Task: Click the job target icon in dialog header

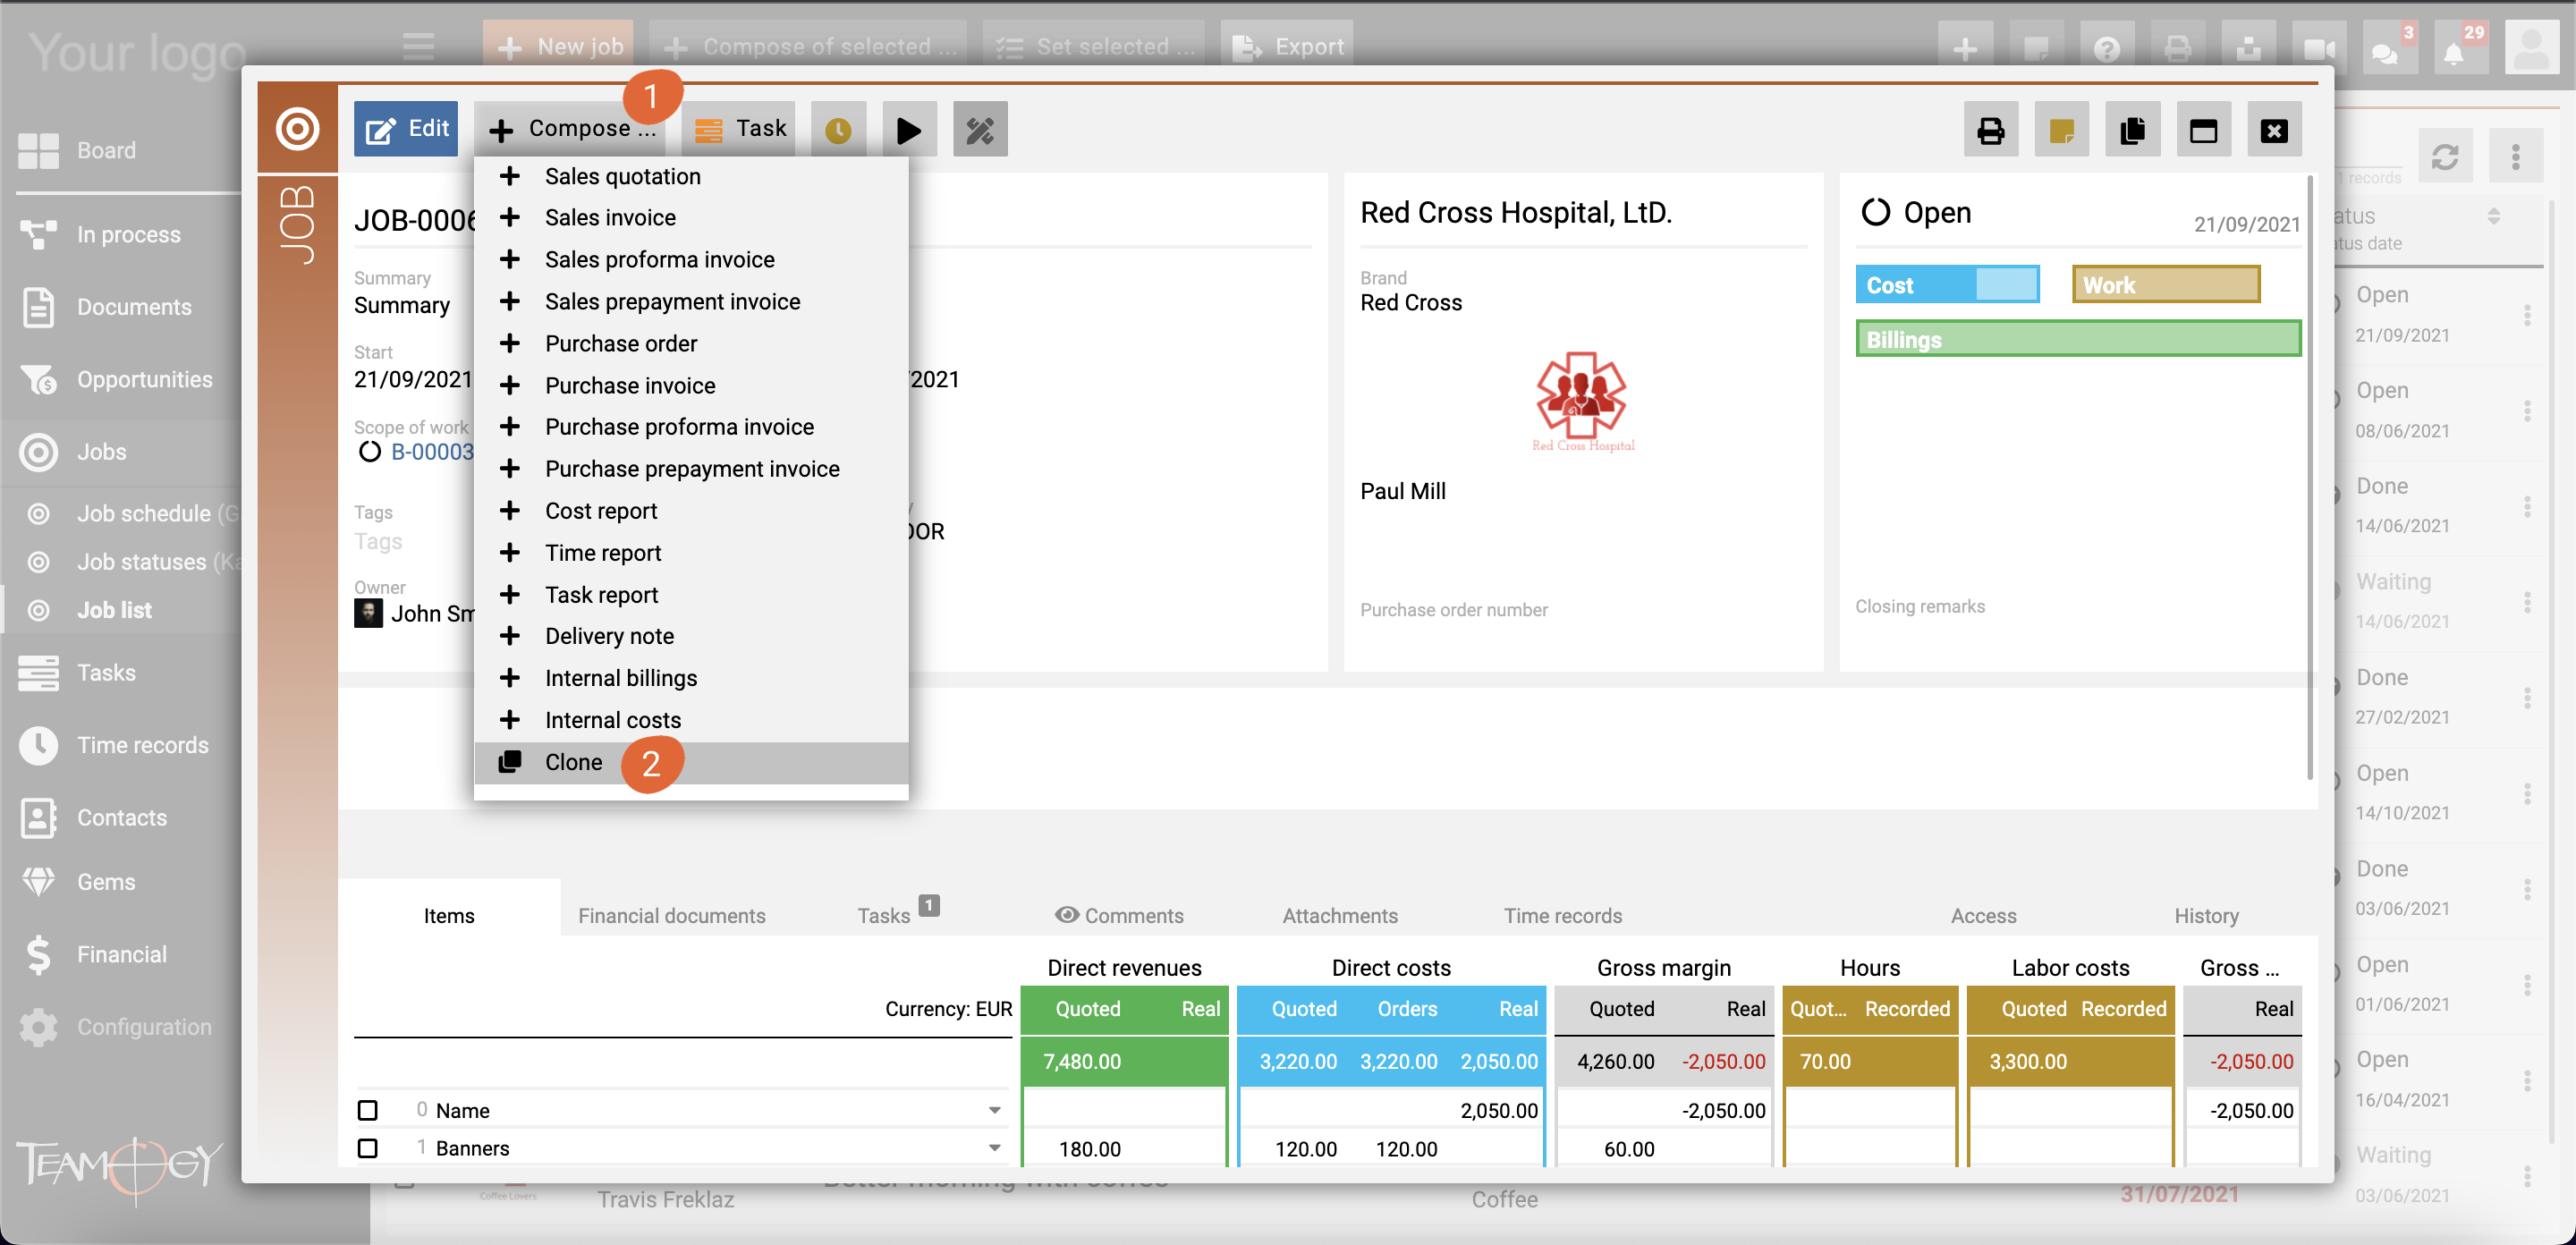Action: click(x=297, y=128)
